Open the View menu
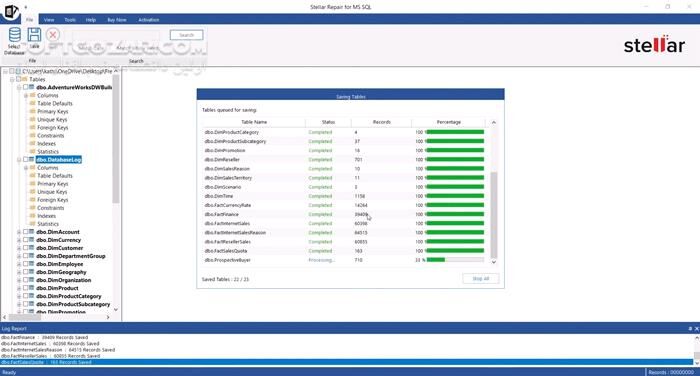The height and width of the screenshot is (376, 700). tap(49, 20)
